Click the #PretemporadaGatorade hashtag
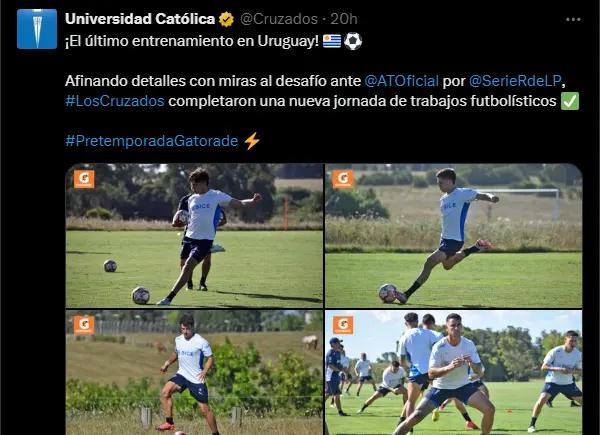 (x=152, y=141)
